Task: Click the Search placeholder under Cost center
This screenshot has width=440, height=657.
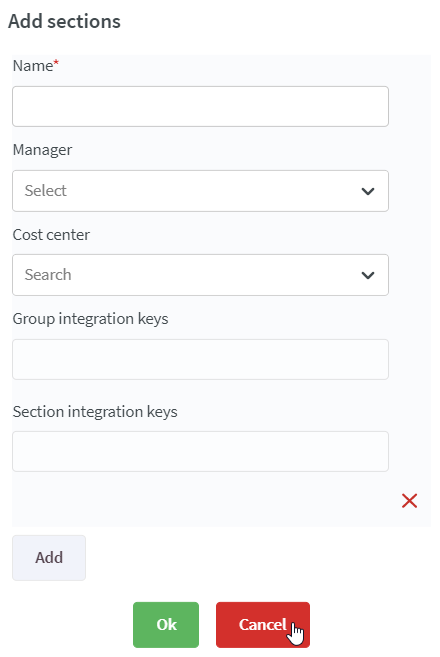Action: point(48,275)
